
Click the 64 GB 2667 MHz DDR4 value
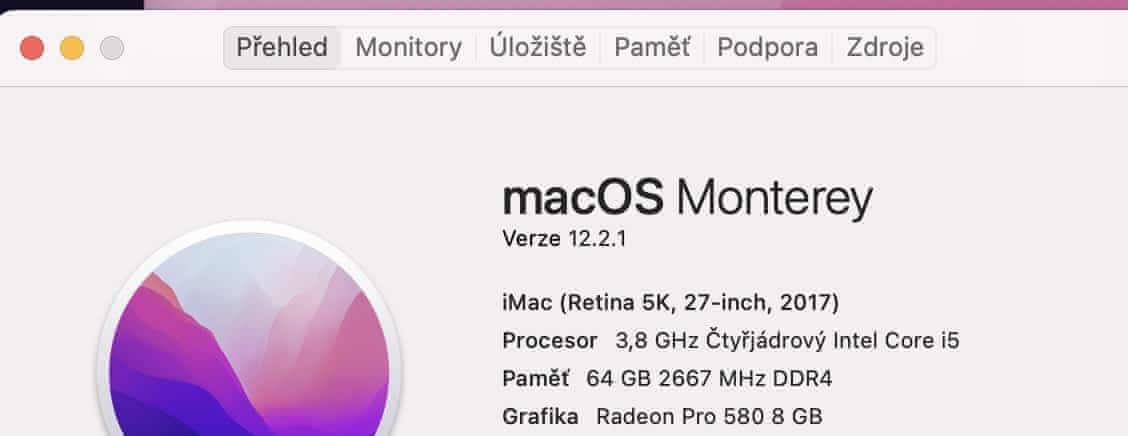pos(709,379)
